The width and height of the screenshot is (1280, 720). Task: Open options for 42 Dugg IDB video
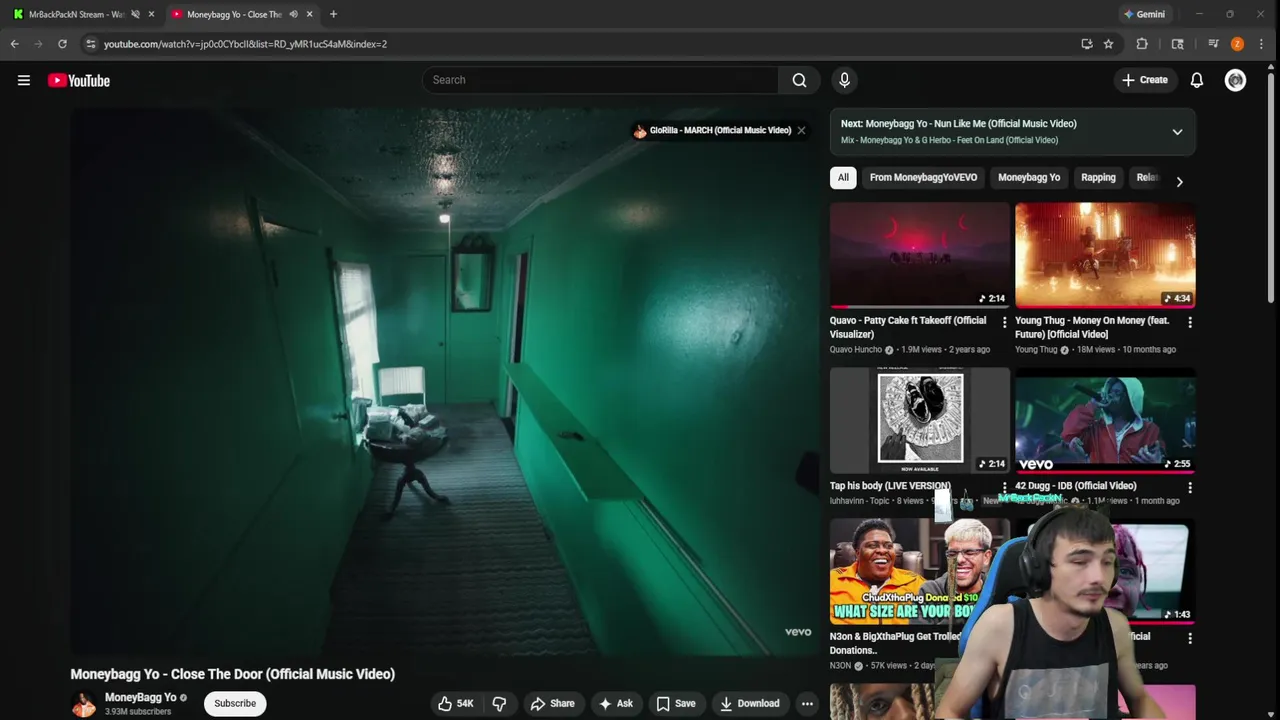click(1190, 487)
